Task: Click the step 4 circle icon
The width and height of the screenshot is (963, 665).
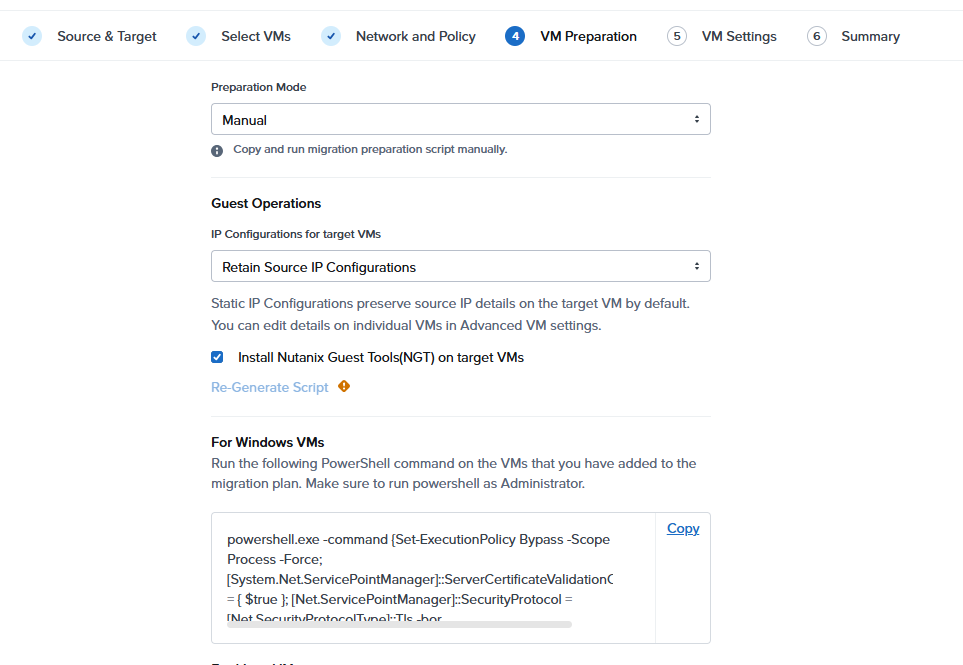Action: 515,37
